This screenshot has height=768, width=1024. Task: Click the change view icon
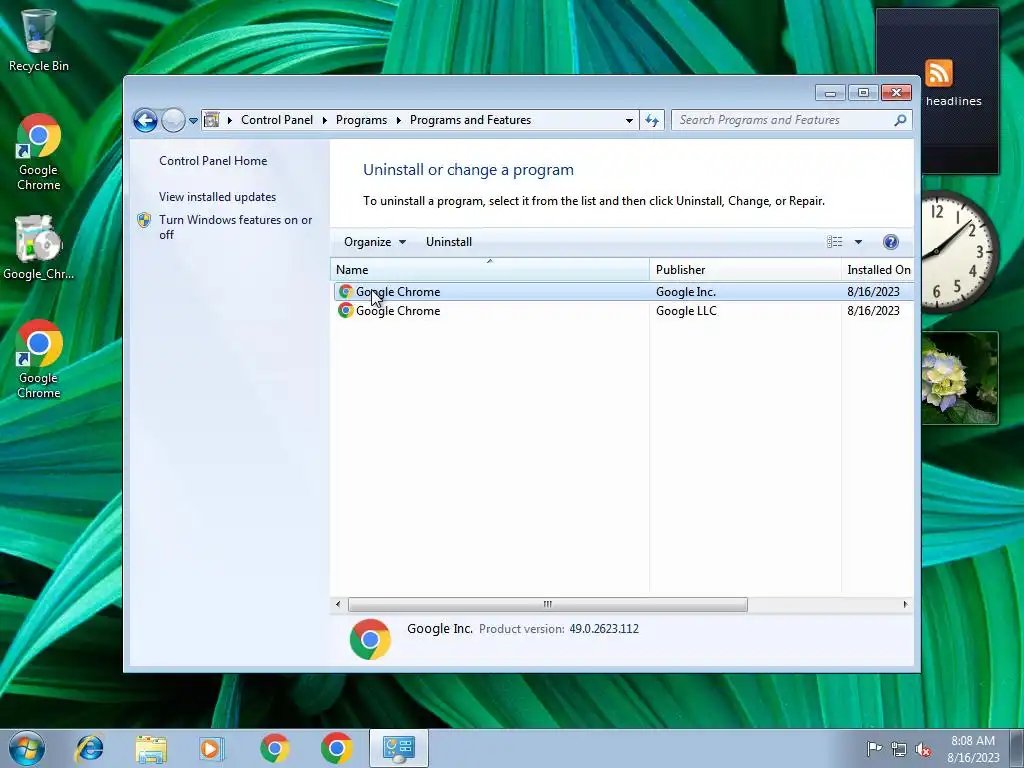835,242
